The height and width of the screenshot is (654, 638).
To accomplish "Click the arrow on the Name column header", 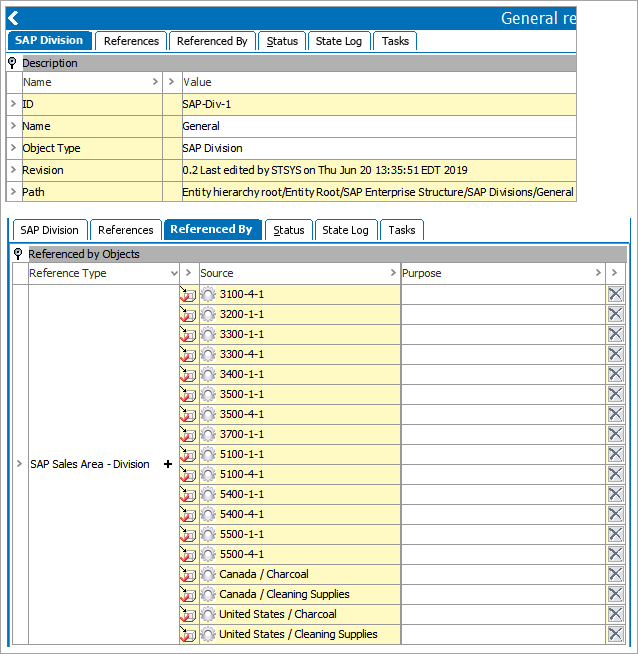I will [x=155, y=82].
